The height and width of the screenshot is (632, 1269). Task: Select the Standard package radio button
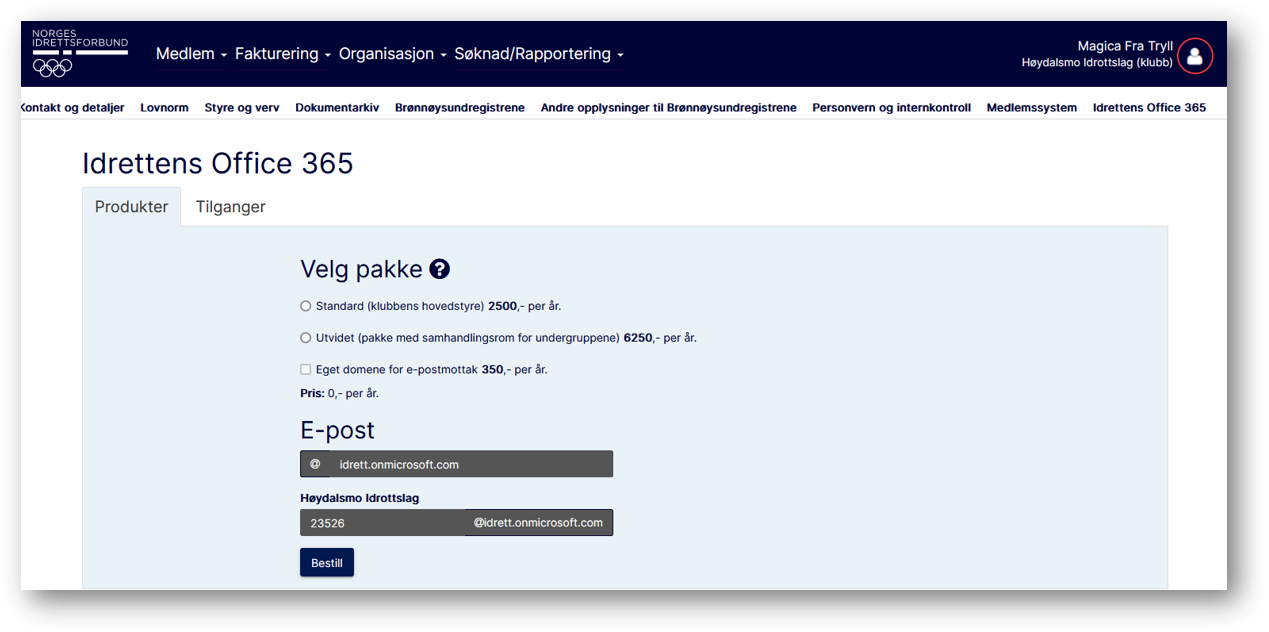click(306, 306)
